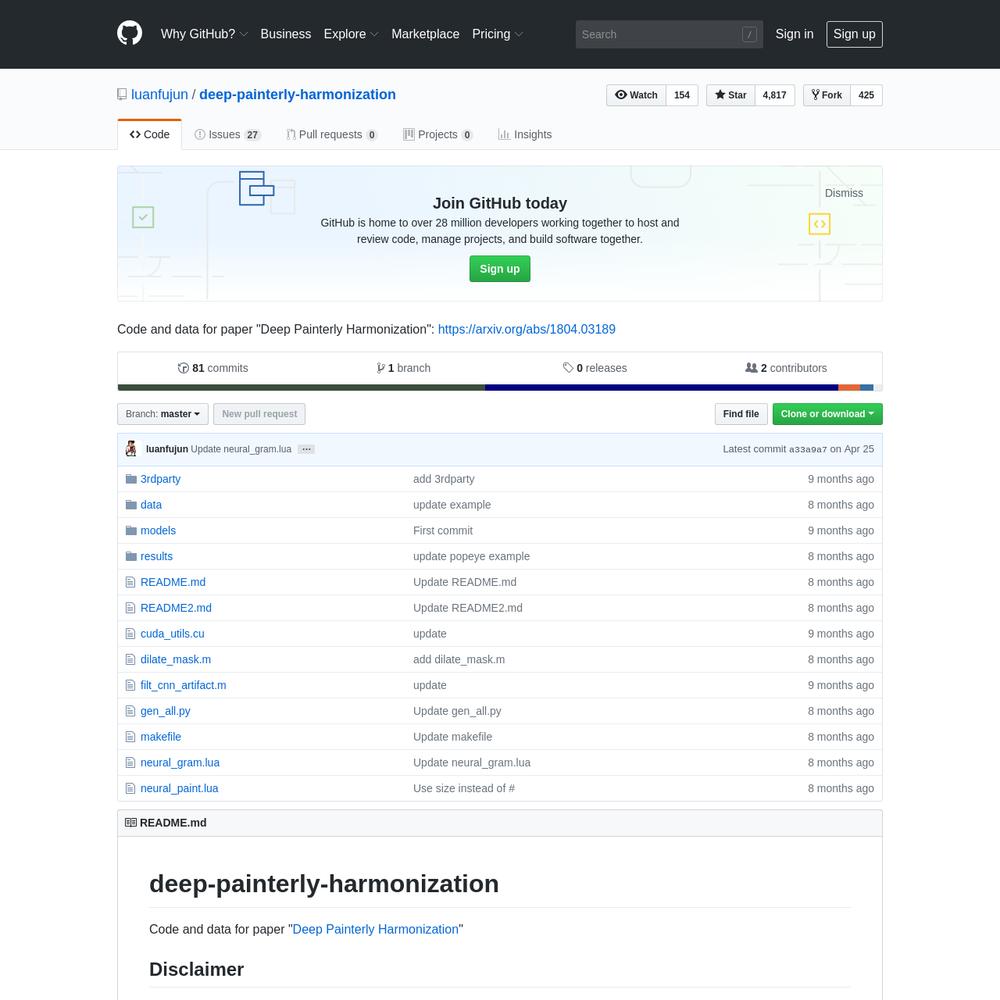Watch the repository
The image size is (1000, 1000).
pyautogui.click(x=636, y=95)
